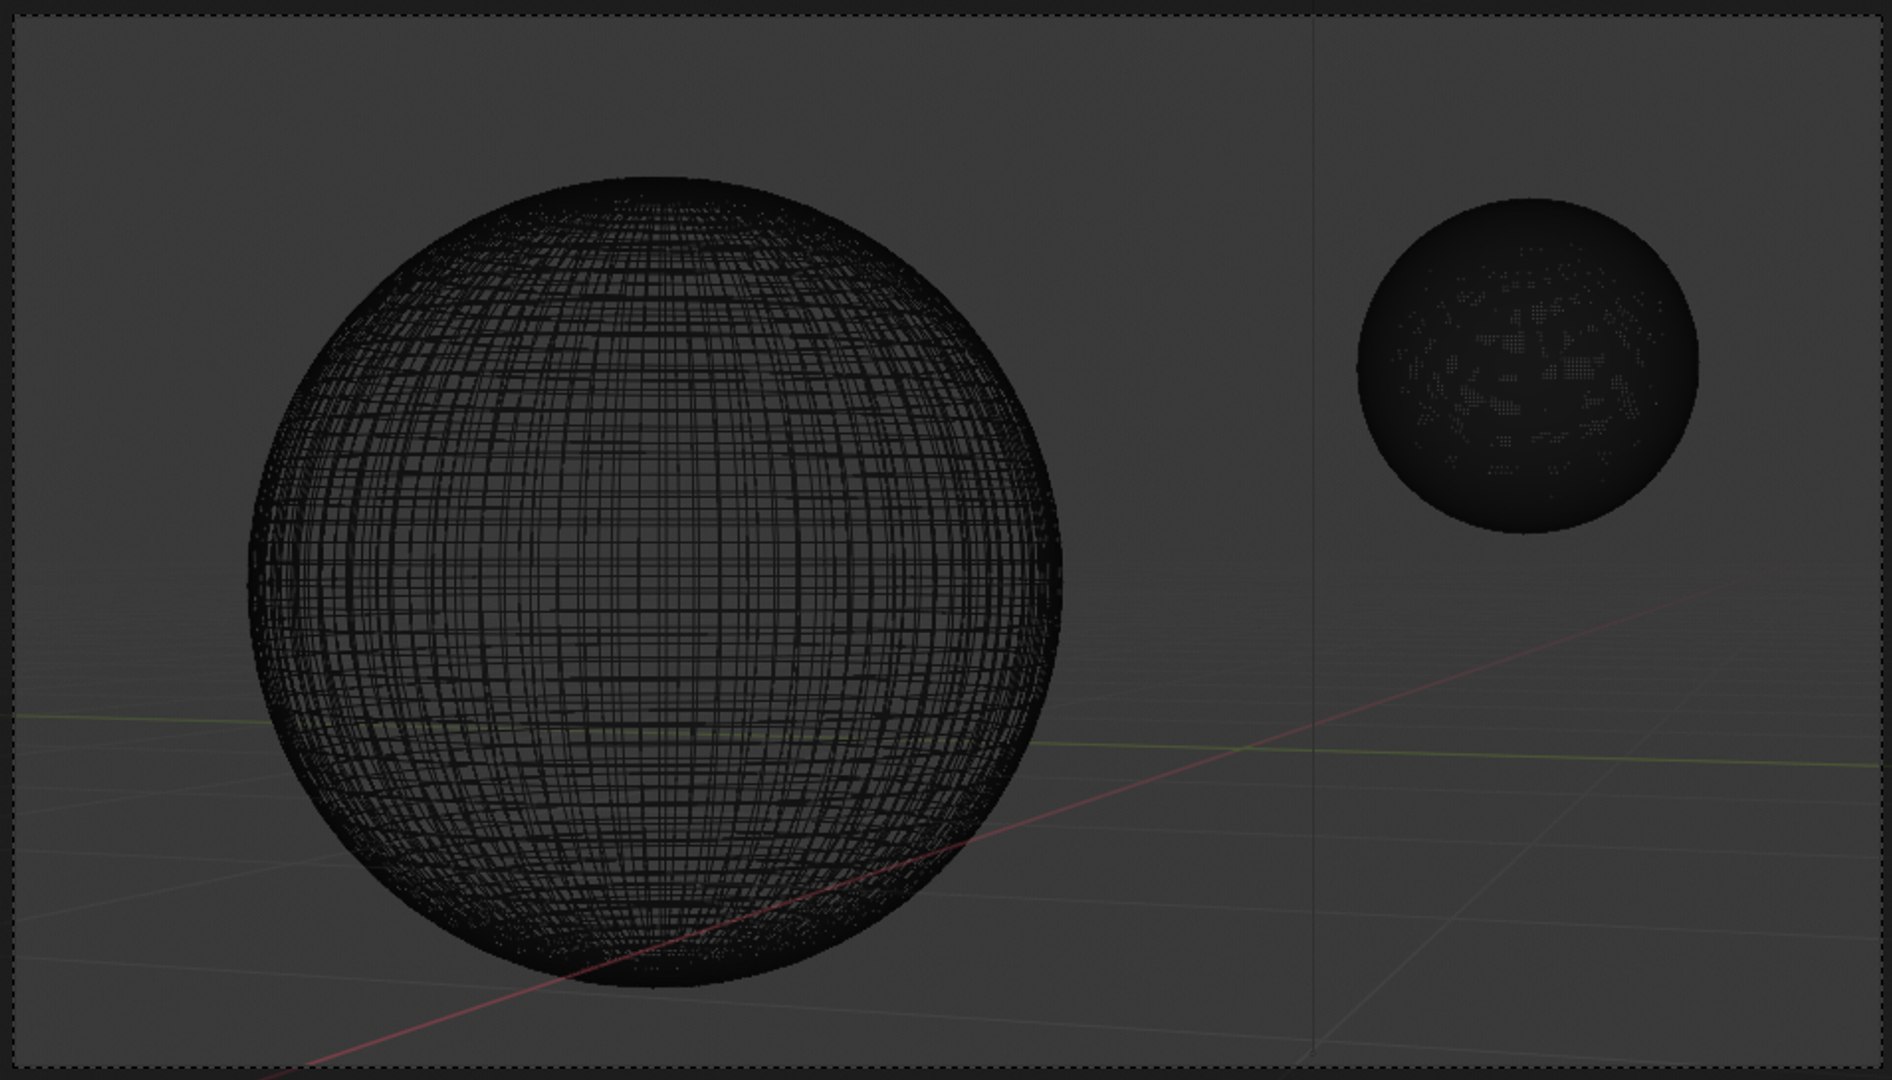Select the large wireframe sphere

tap(654, 582)
